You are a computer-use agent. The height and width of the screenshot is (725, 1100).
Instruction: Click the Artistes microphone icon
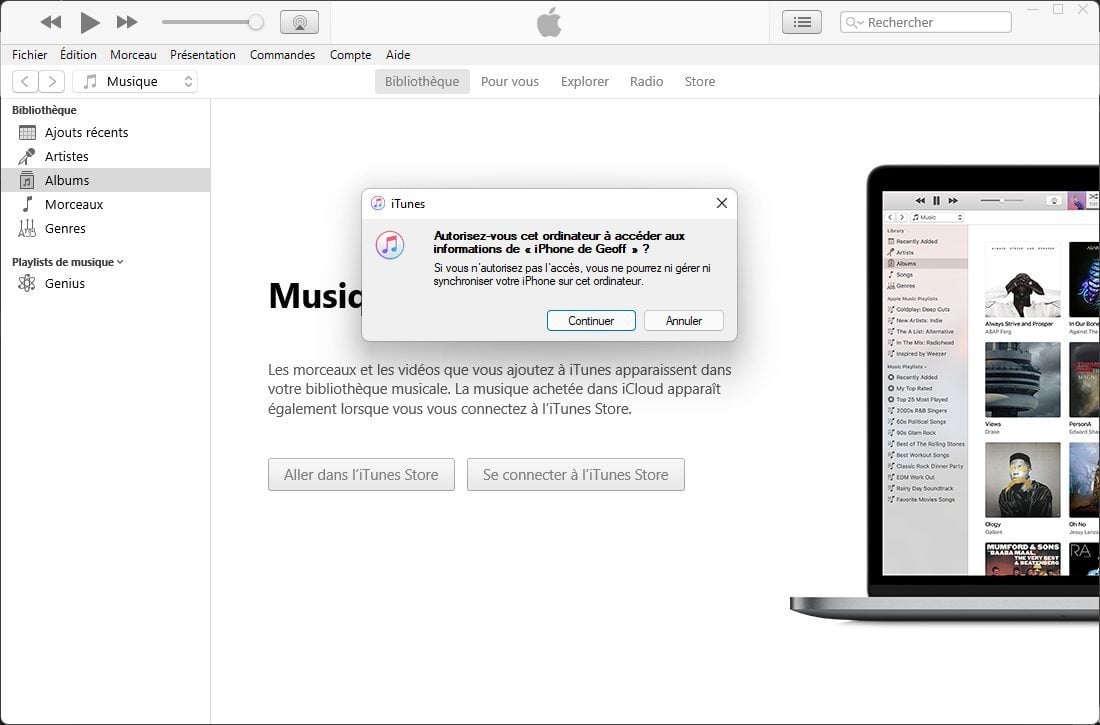click(27, 157)
